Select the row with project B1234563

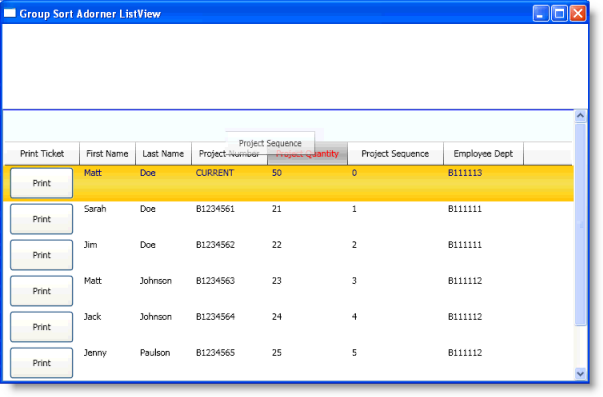[288, 291]
